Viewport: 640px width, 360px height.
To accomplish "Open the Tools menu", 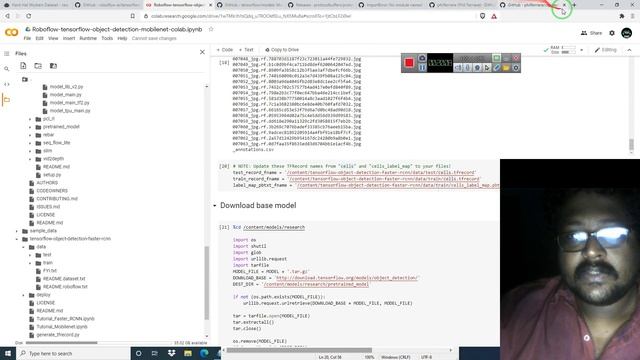I will click(107, 38).
